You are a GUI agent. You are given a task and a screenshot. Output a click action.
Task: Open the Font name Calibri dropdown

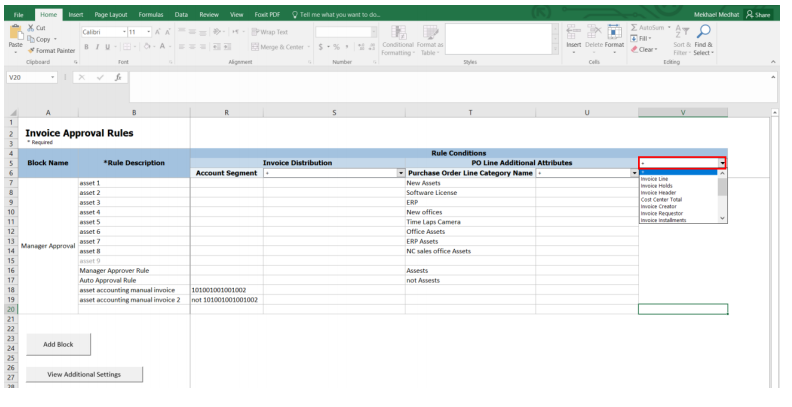[x=124, y=32]
